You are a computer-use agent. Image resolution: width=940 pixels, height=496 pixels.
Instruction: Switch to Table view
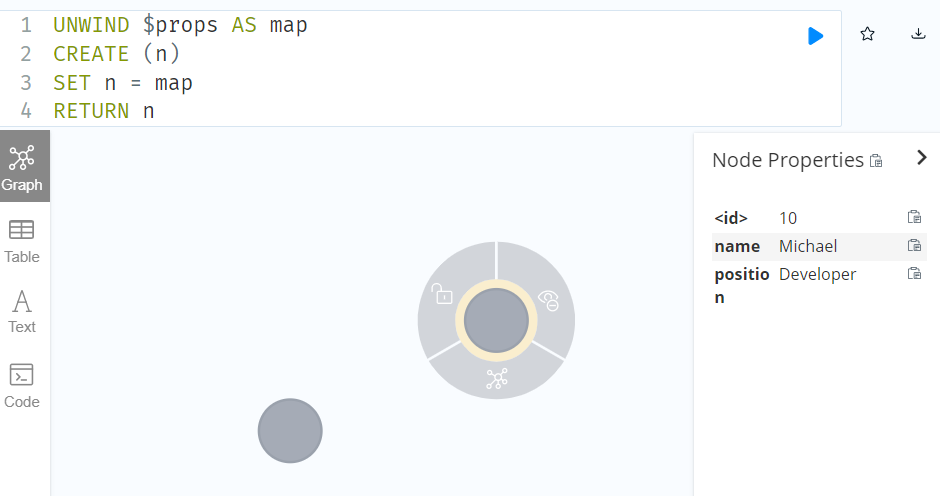pyautogui.click(x=22, y=242)
